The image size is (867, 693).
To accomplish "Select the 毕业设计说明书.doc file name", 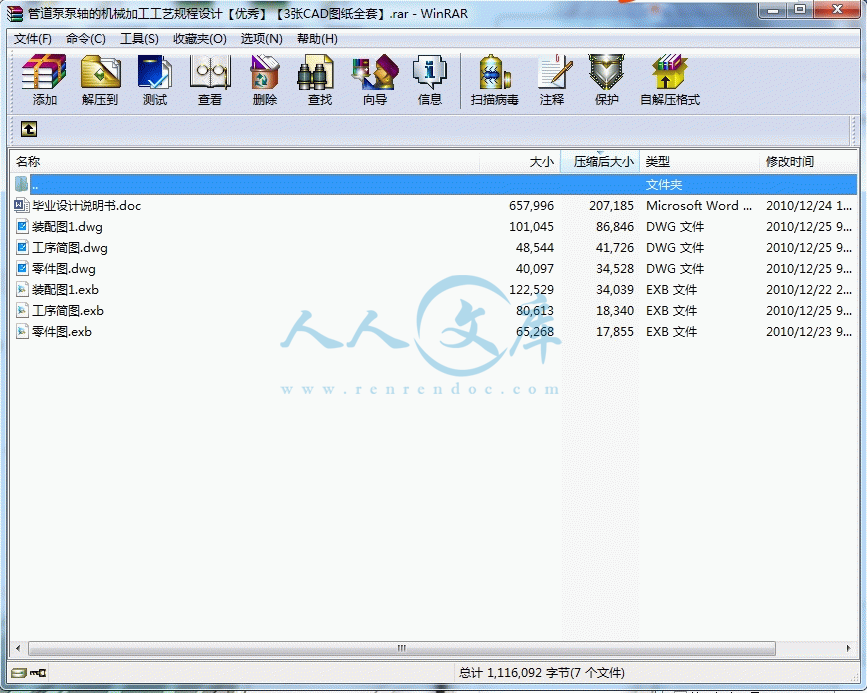I will [87, 206].
